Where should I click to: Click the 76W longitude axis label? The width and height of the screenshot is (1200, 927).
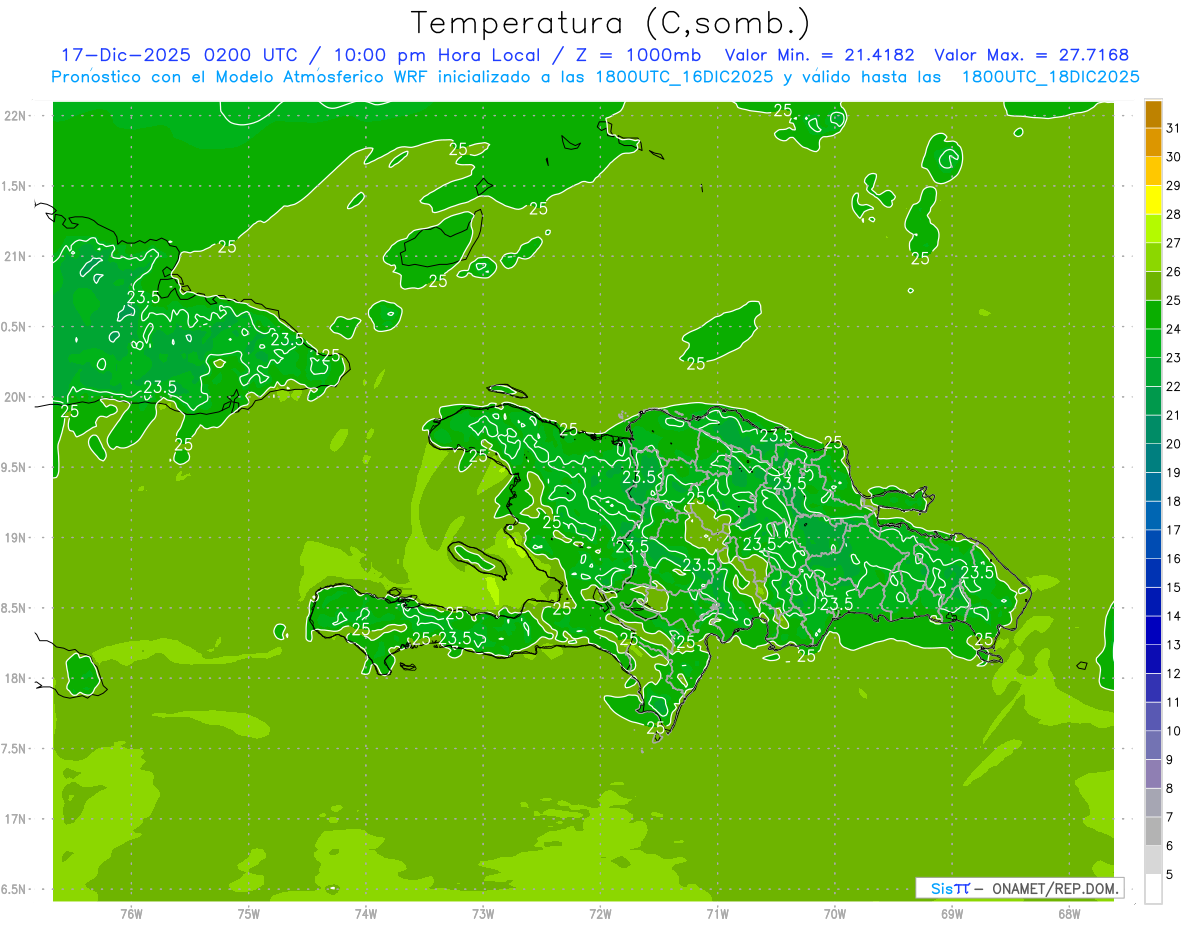(x=131, y=913)
